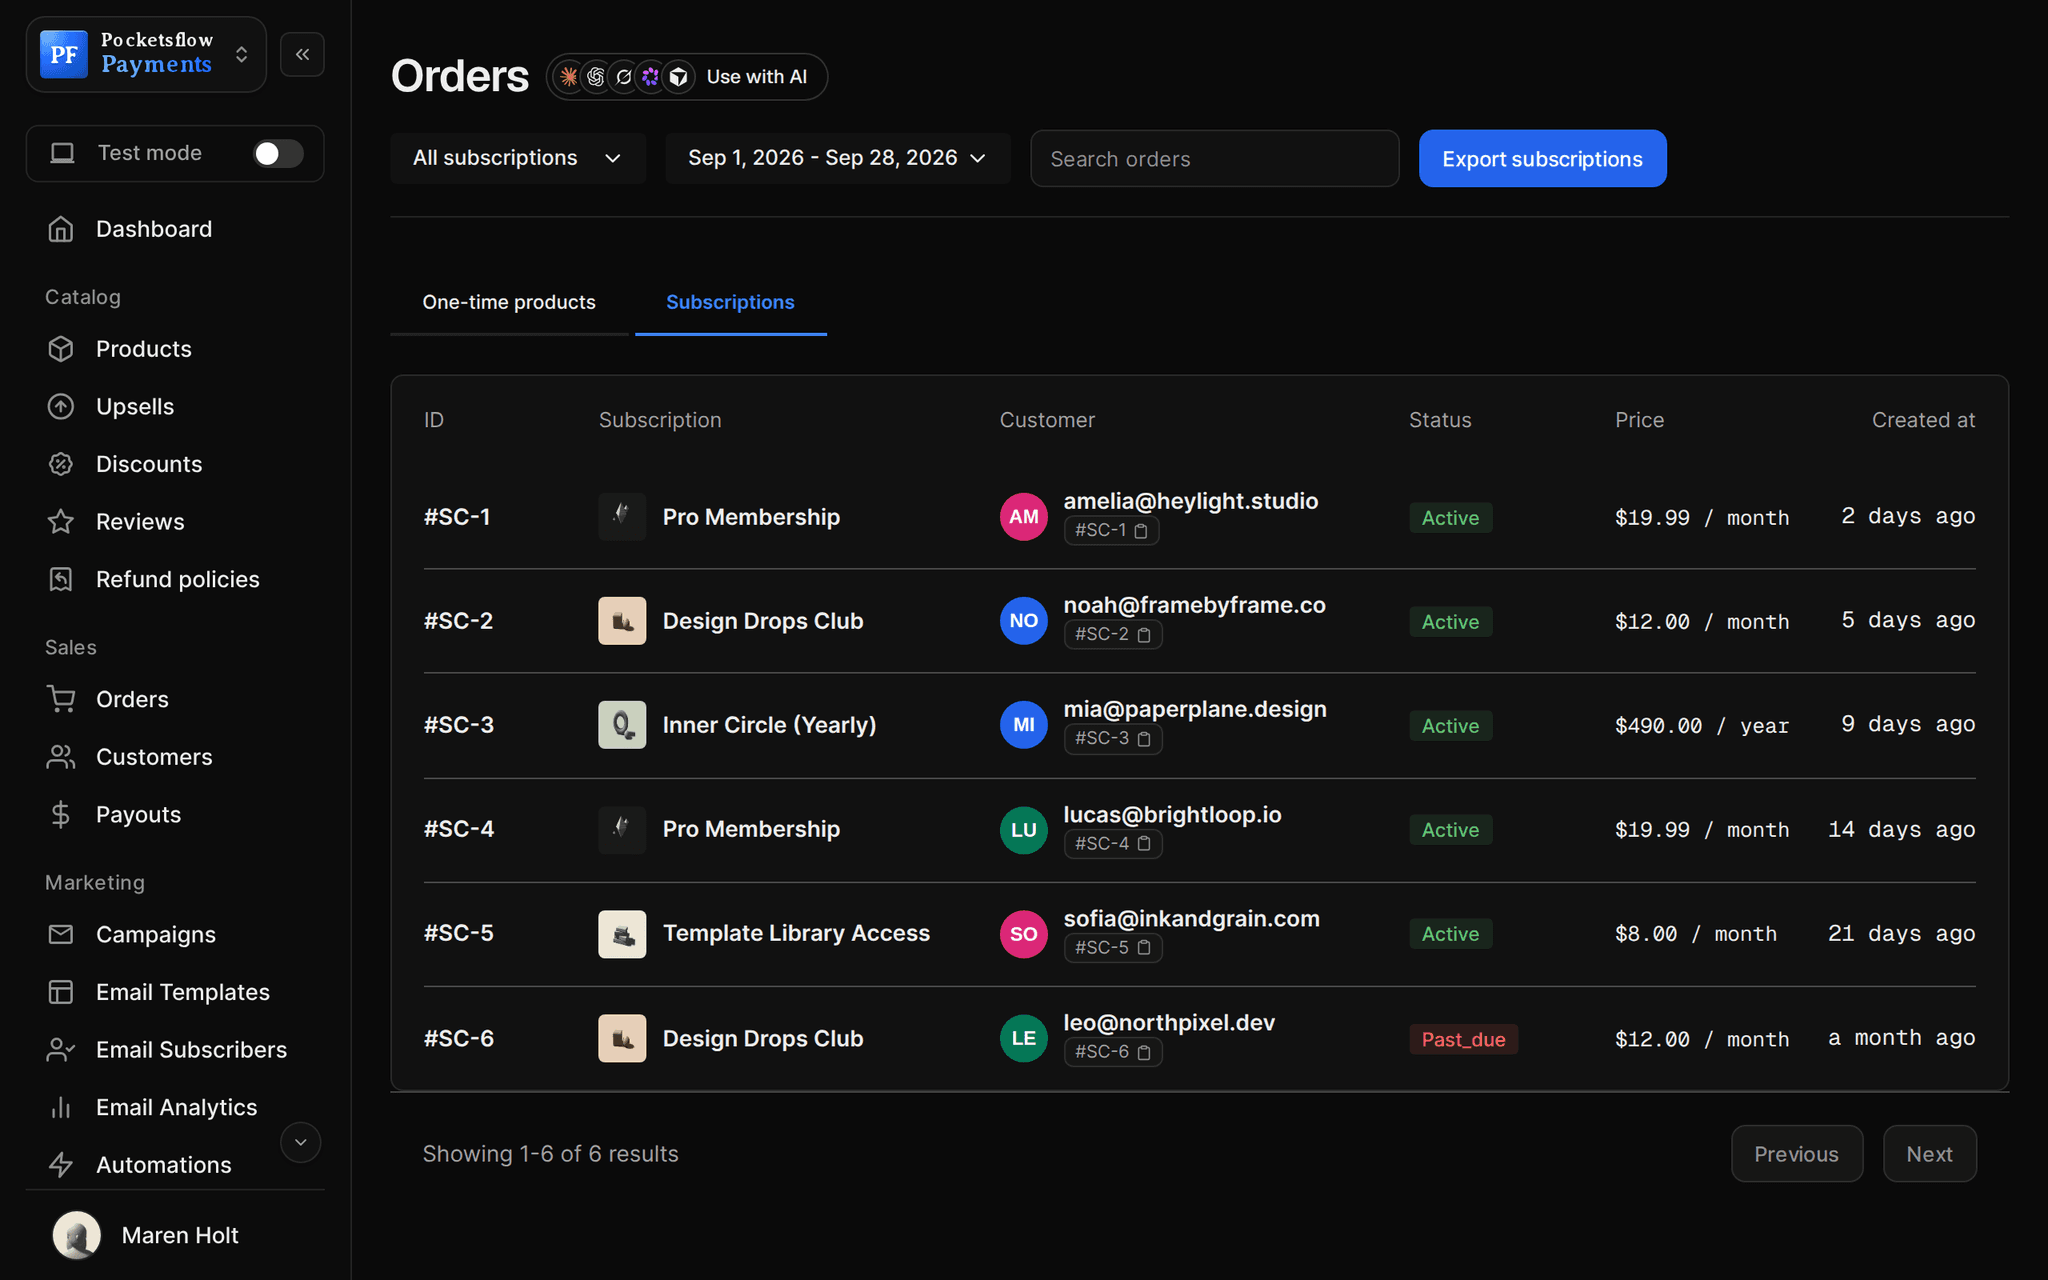Copy customer ID #SC-1 via clipboard icon
Viewport: 2048px width, 1280px height.
[1141, 531]
